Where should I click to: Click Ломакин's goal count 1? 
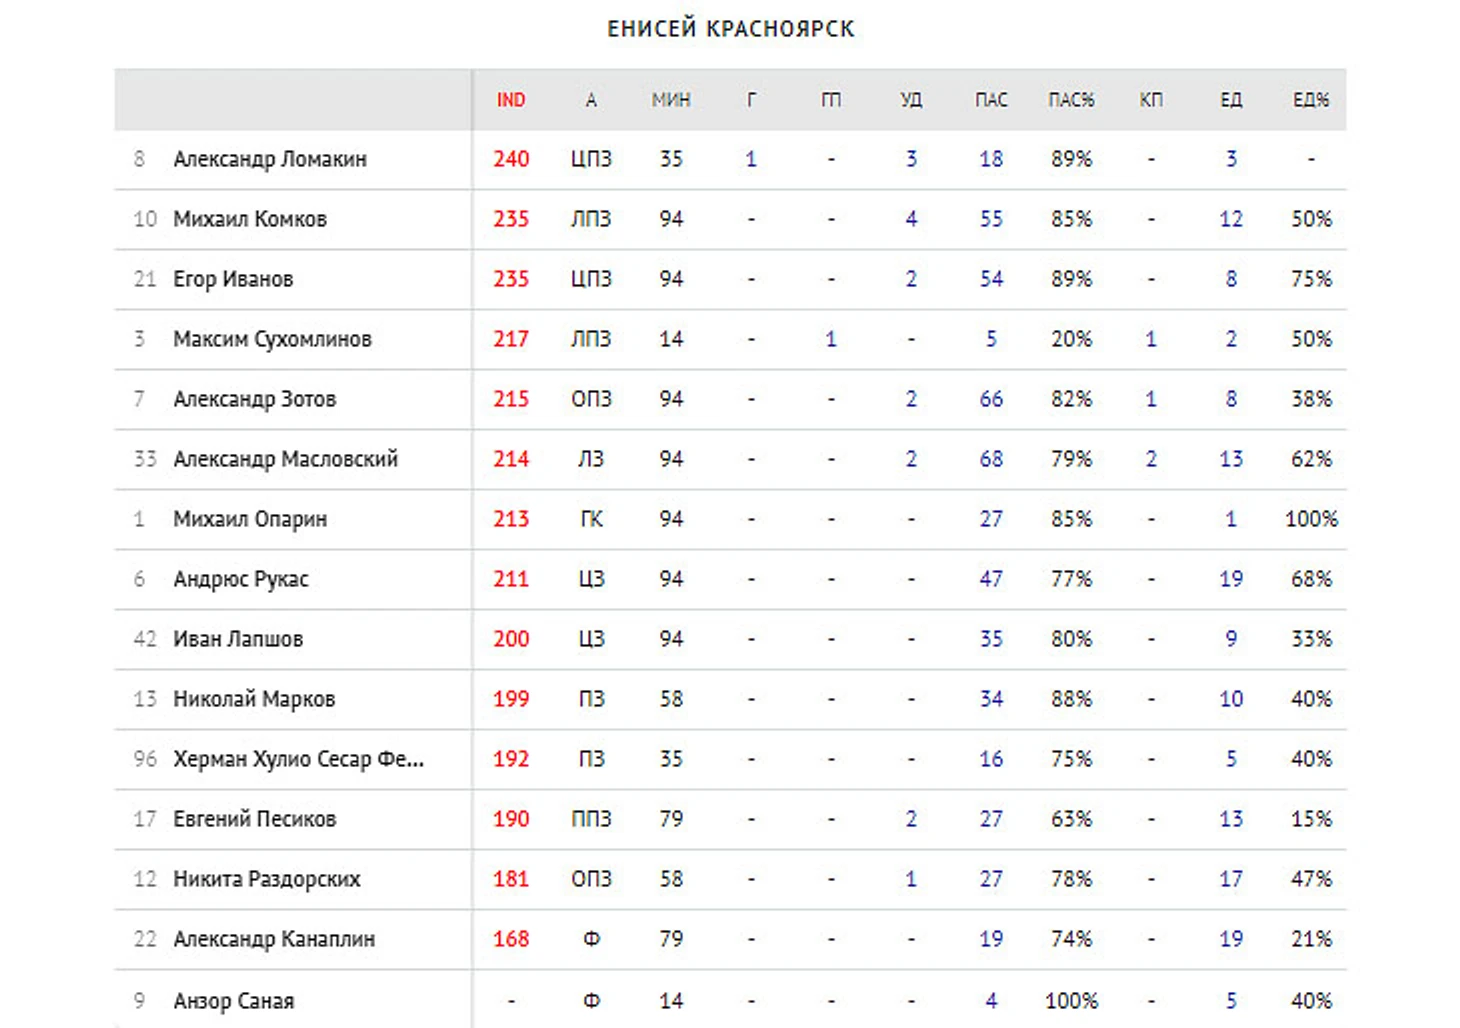pyautogui.click(x=751, y=159)
